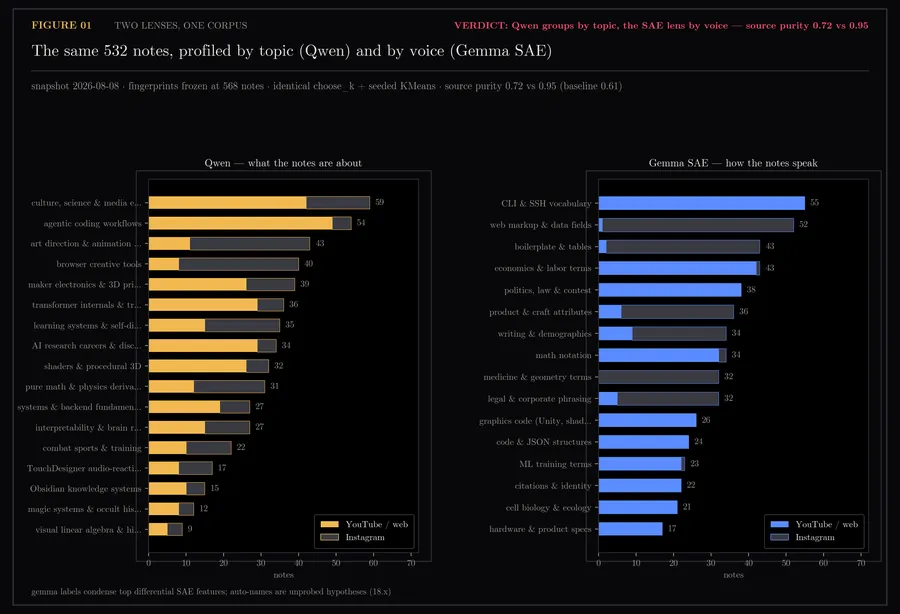
Task: Click the value '52' beside web markup bar
Action: tap(803, 224)
